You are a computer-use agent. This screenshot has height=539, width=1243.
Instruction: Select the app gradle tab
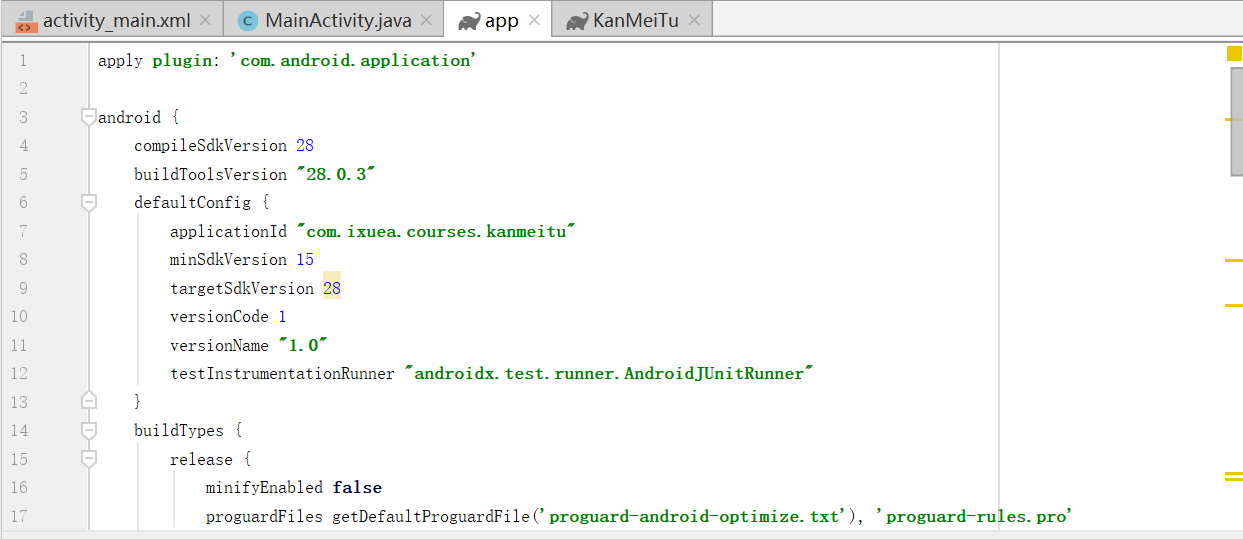point(502,20)
